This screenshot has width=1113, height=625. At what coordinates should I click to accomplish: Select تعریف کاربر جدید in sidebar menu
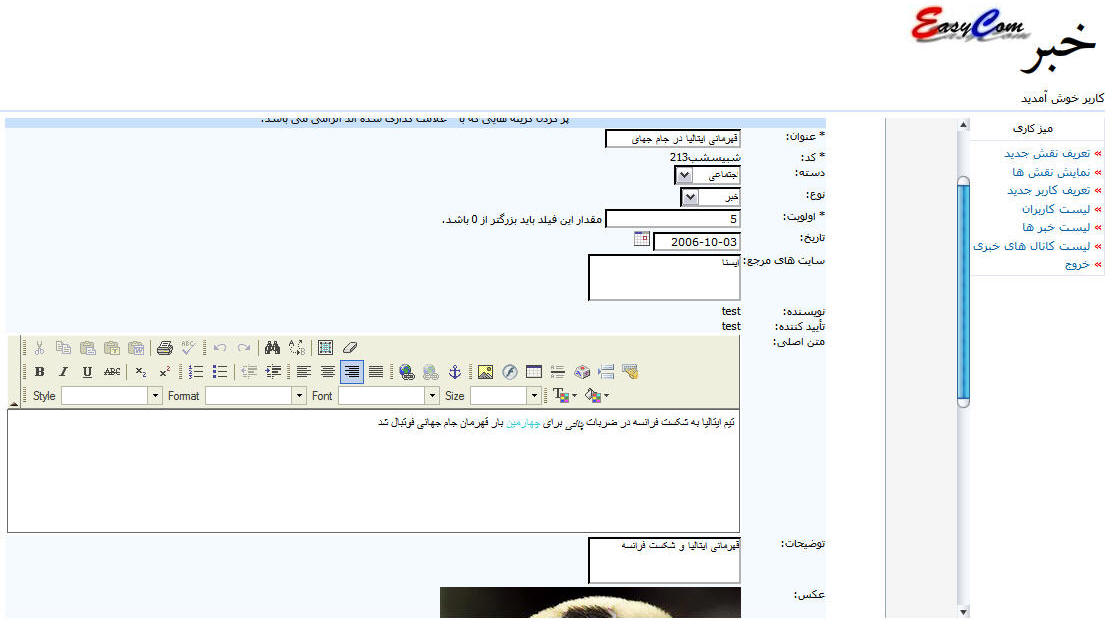pos(1047,190)
